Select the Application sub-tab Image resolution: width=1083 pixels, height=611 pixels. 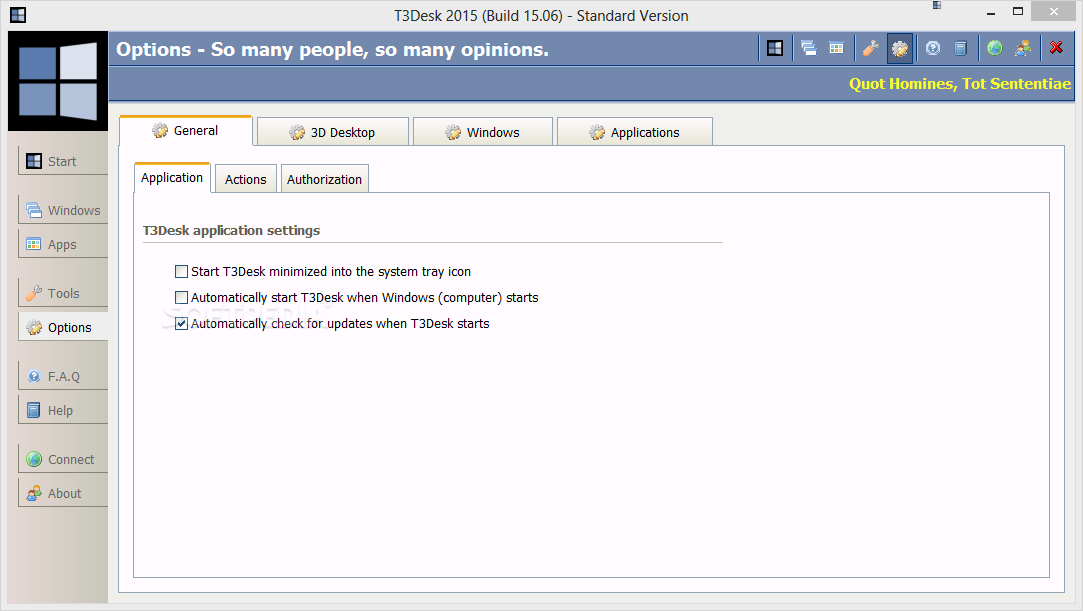(172, 177)
